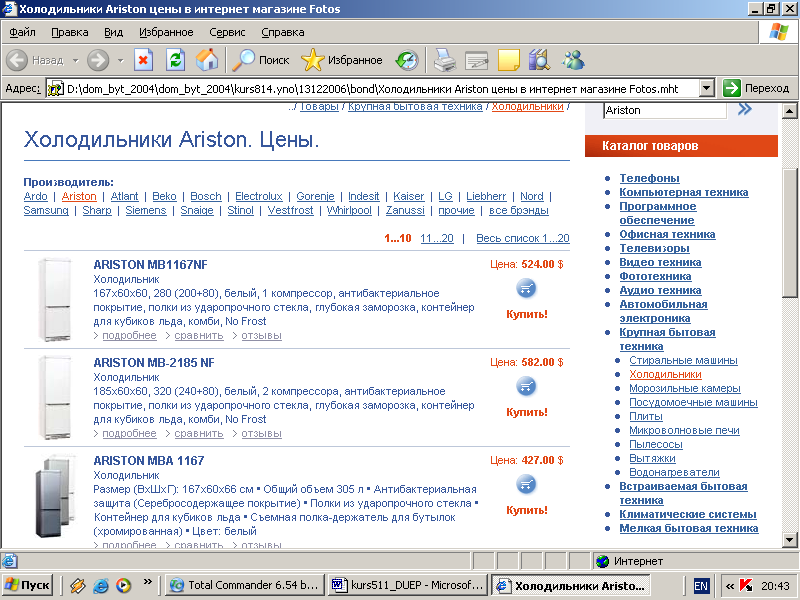The width and height of the screenshot is (800, 600).
Task: Go to results page 11...20
Action: pos(437,238)
